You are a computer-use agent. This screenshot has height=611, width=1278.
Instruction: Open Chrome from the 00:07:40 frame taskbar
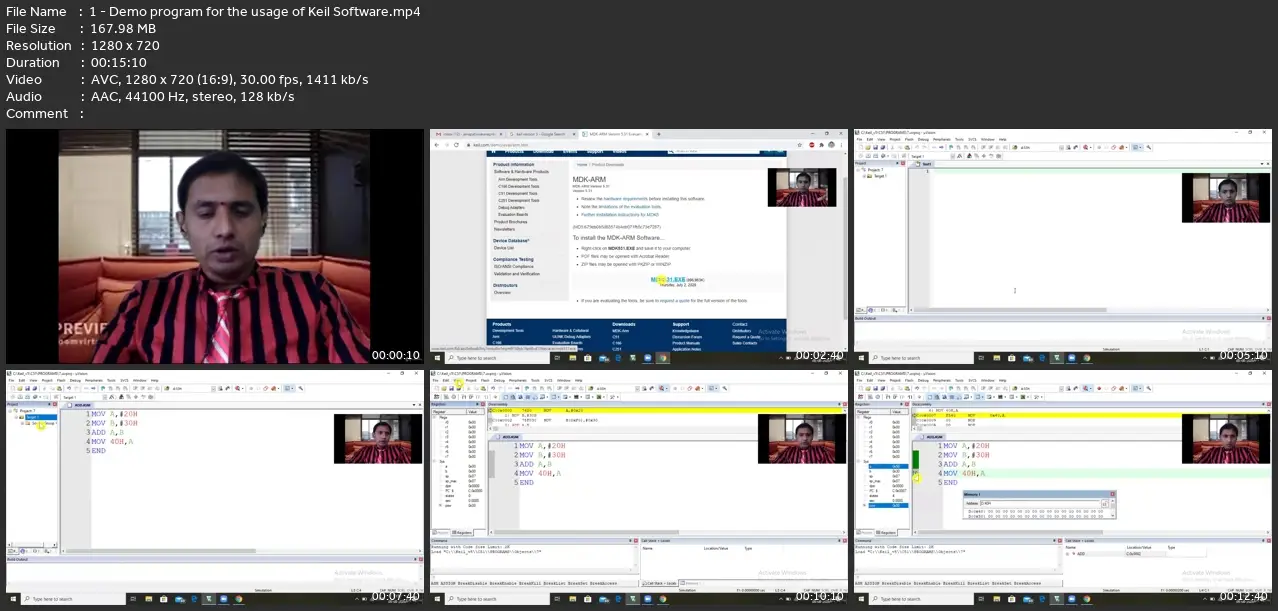(239, 599)
